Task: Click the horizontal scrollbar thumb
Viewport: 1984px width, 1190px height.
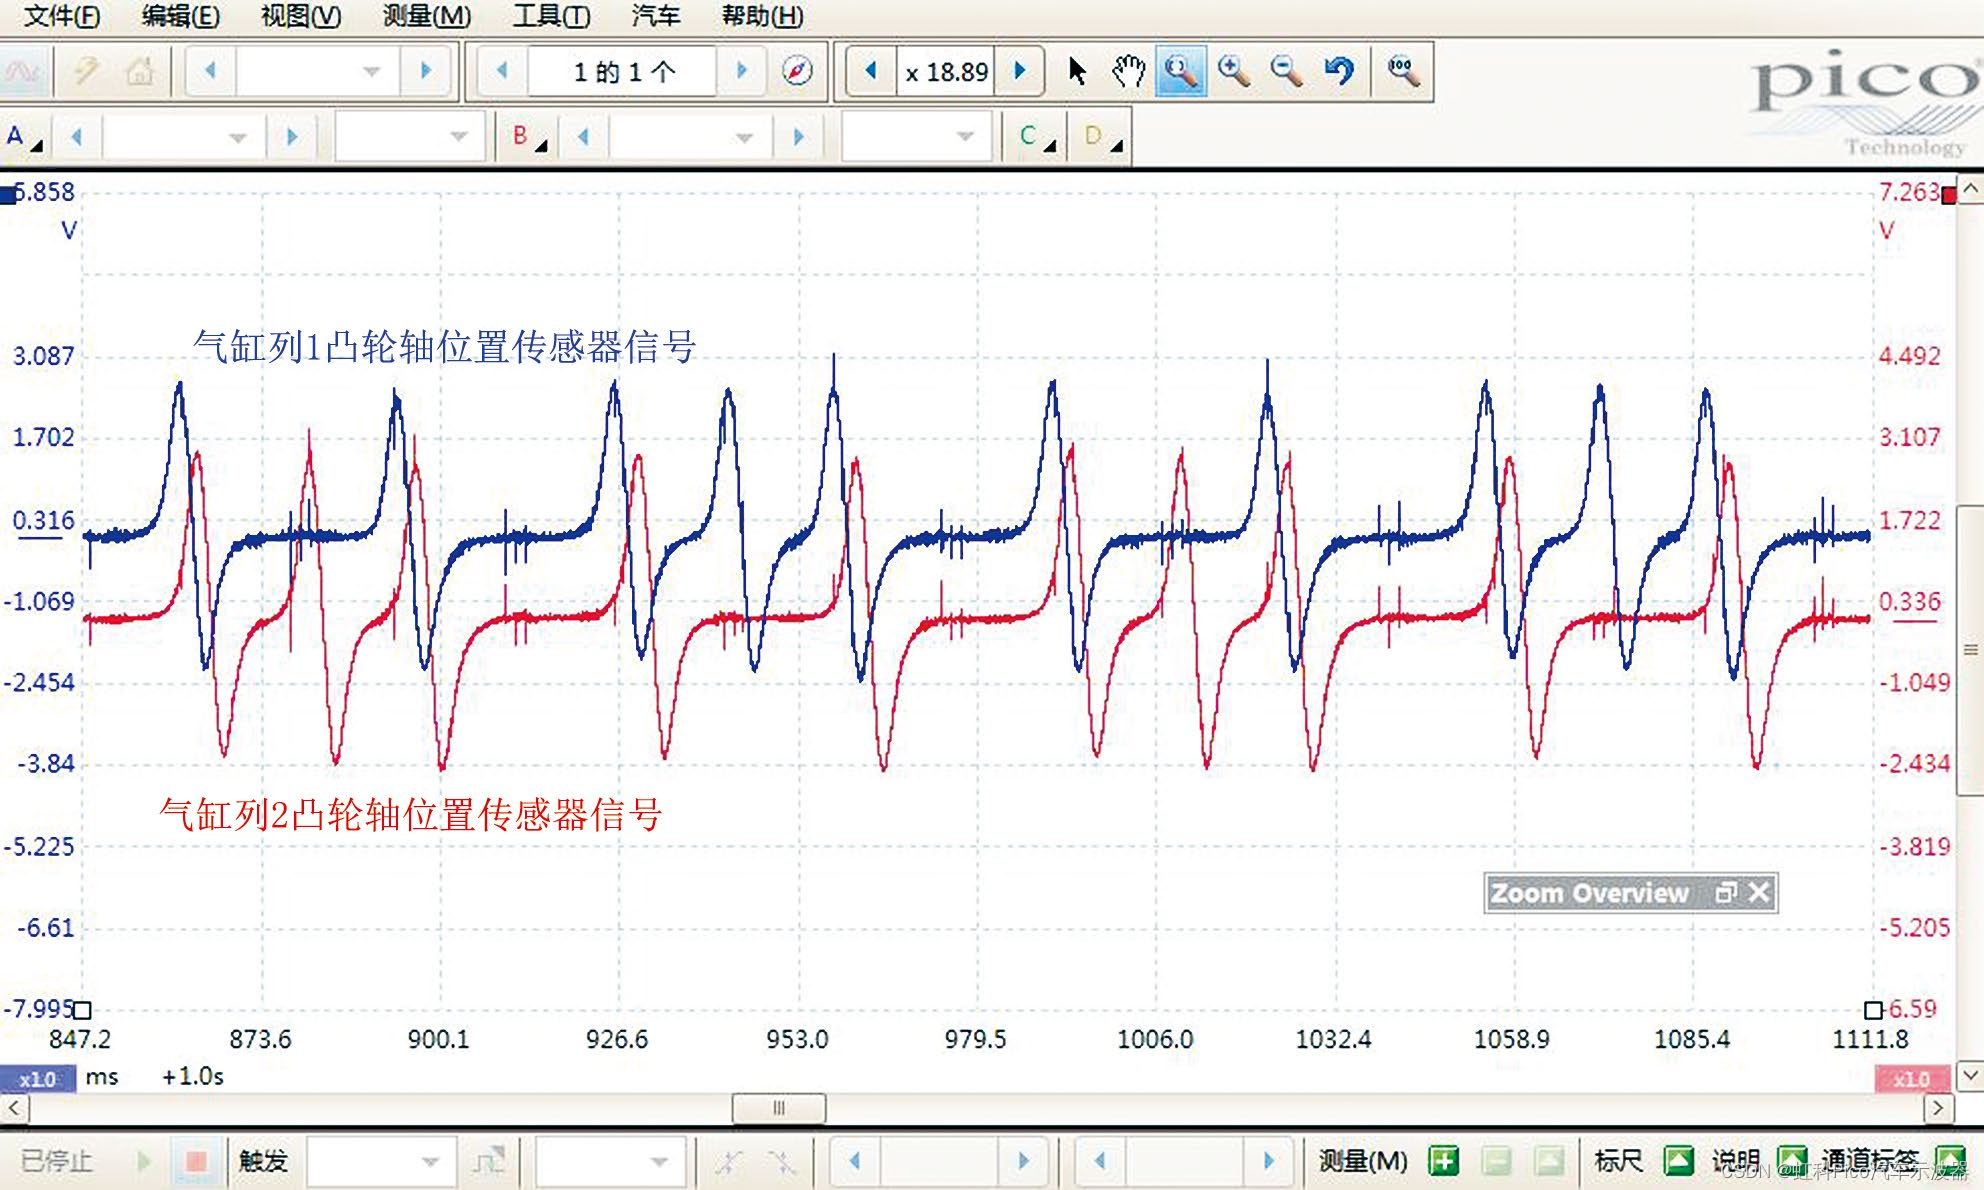Action: coord(779,1108)
